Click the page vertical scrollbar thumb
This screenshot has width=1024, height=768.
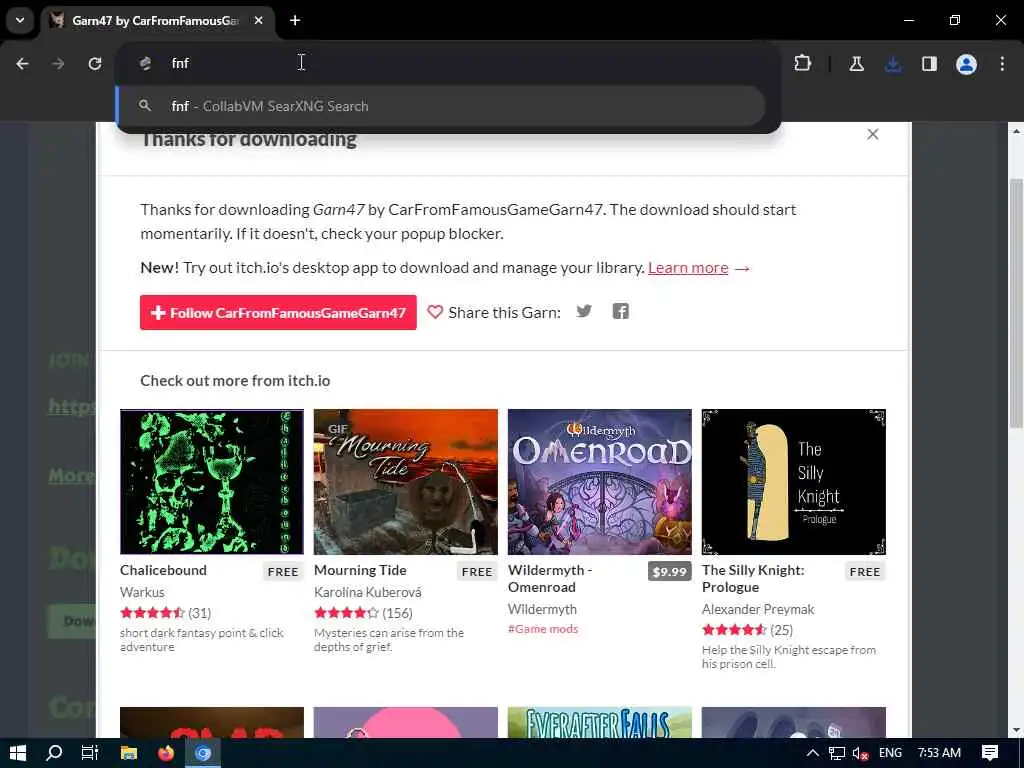click(x=1016, y=304)
